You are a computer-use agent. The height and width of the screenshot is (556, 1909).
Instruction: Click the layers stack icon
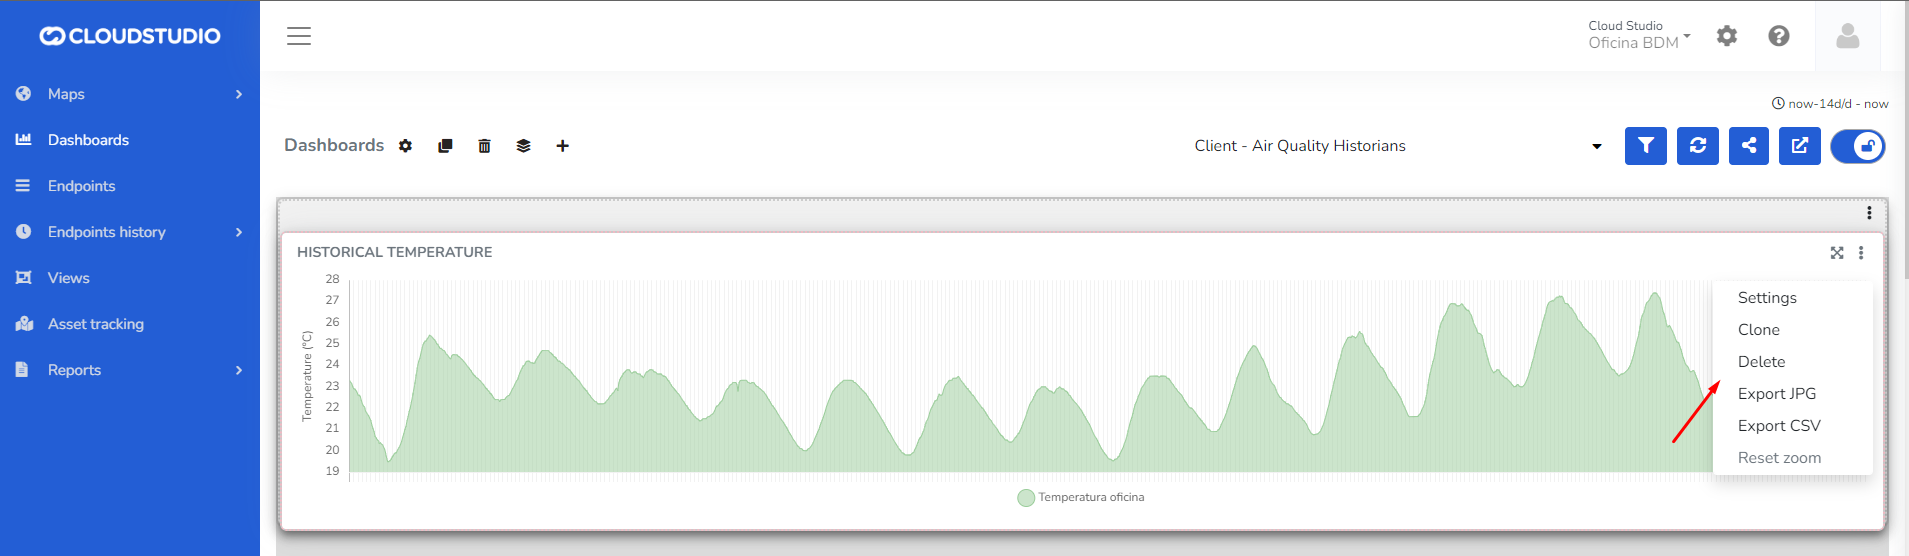(x=523, y=146)
